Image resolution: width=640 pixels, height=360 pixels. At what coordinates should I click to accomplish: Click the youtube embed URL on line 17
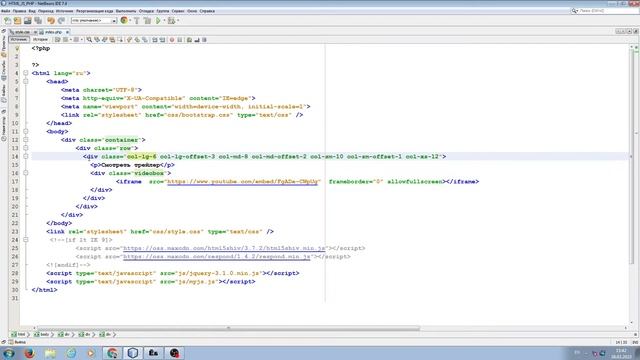click(x=242, y=182)
